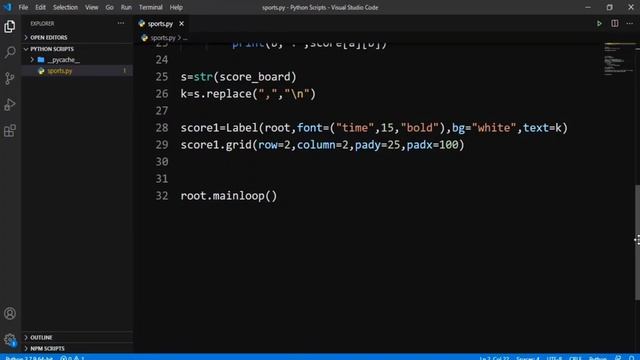Click padx=100 on line 29
Screen dimensions: 640x360
(x=432, y=145)
